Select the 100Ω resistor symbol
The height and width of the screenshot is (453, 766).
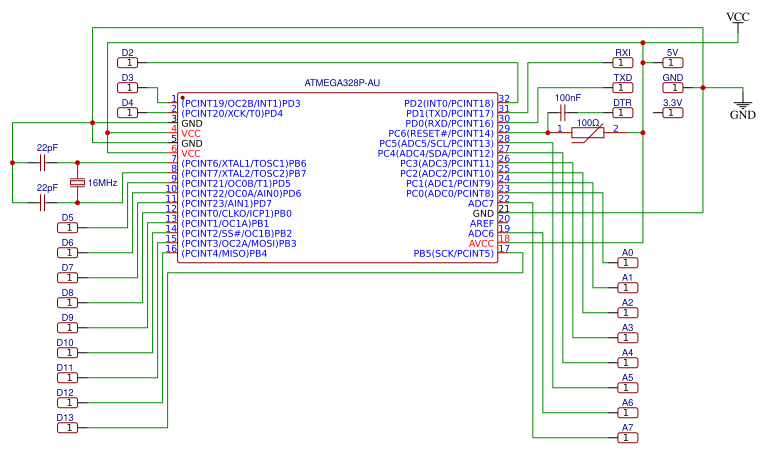[x=587, y=132]
